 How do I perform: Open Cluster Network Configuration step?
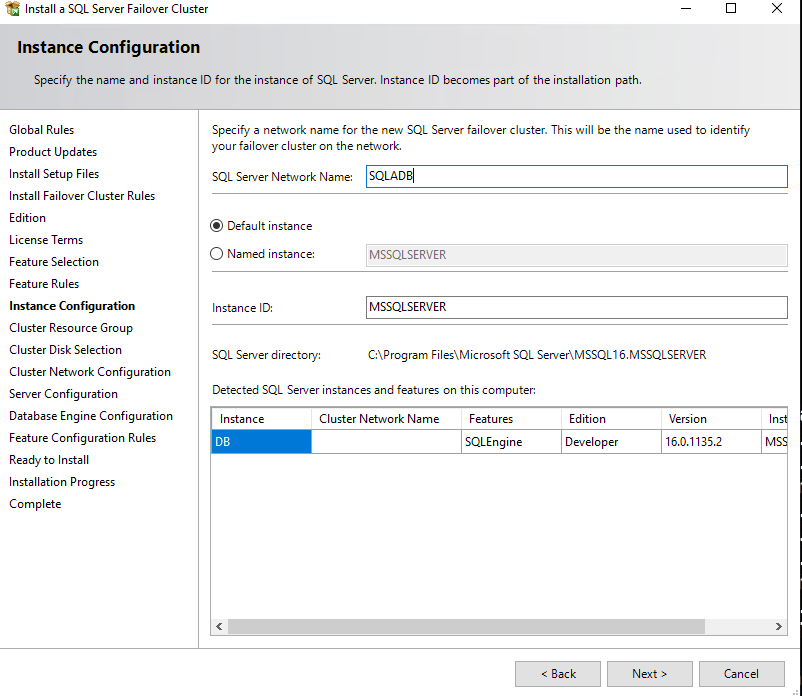(90, 372)
